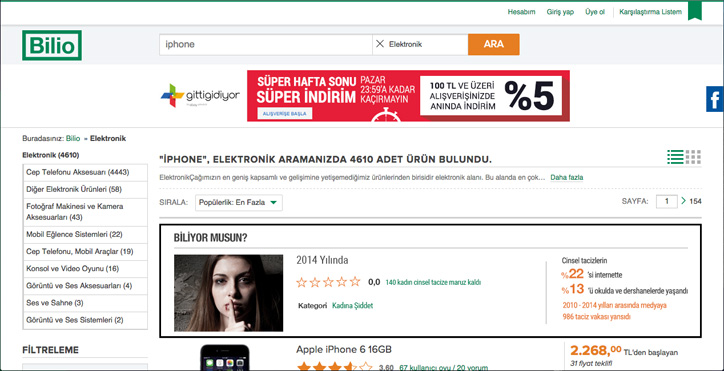Image resolution: width=724 pixels, height=371 pixels.
Task: Click the 2014 Yılında heading
Action: tap(322, 260)
